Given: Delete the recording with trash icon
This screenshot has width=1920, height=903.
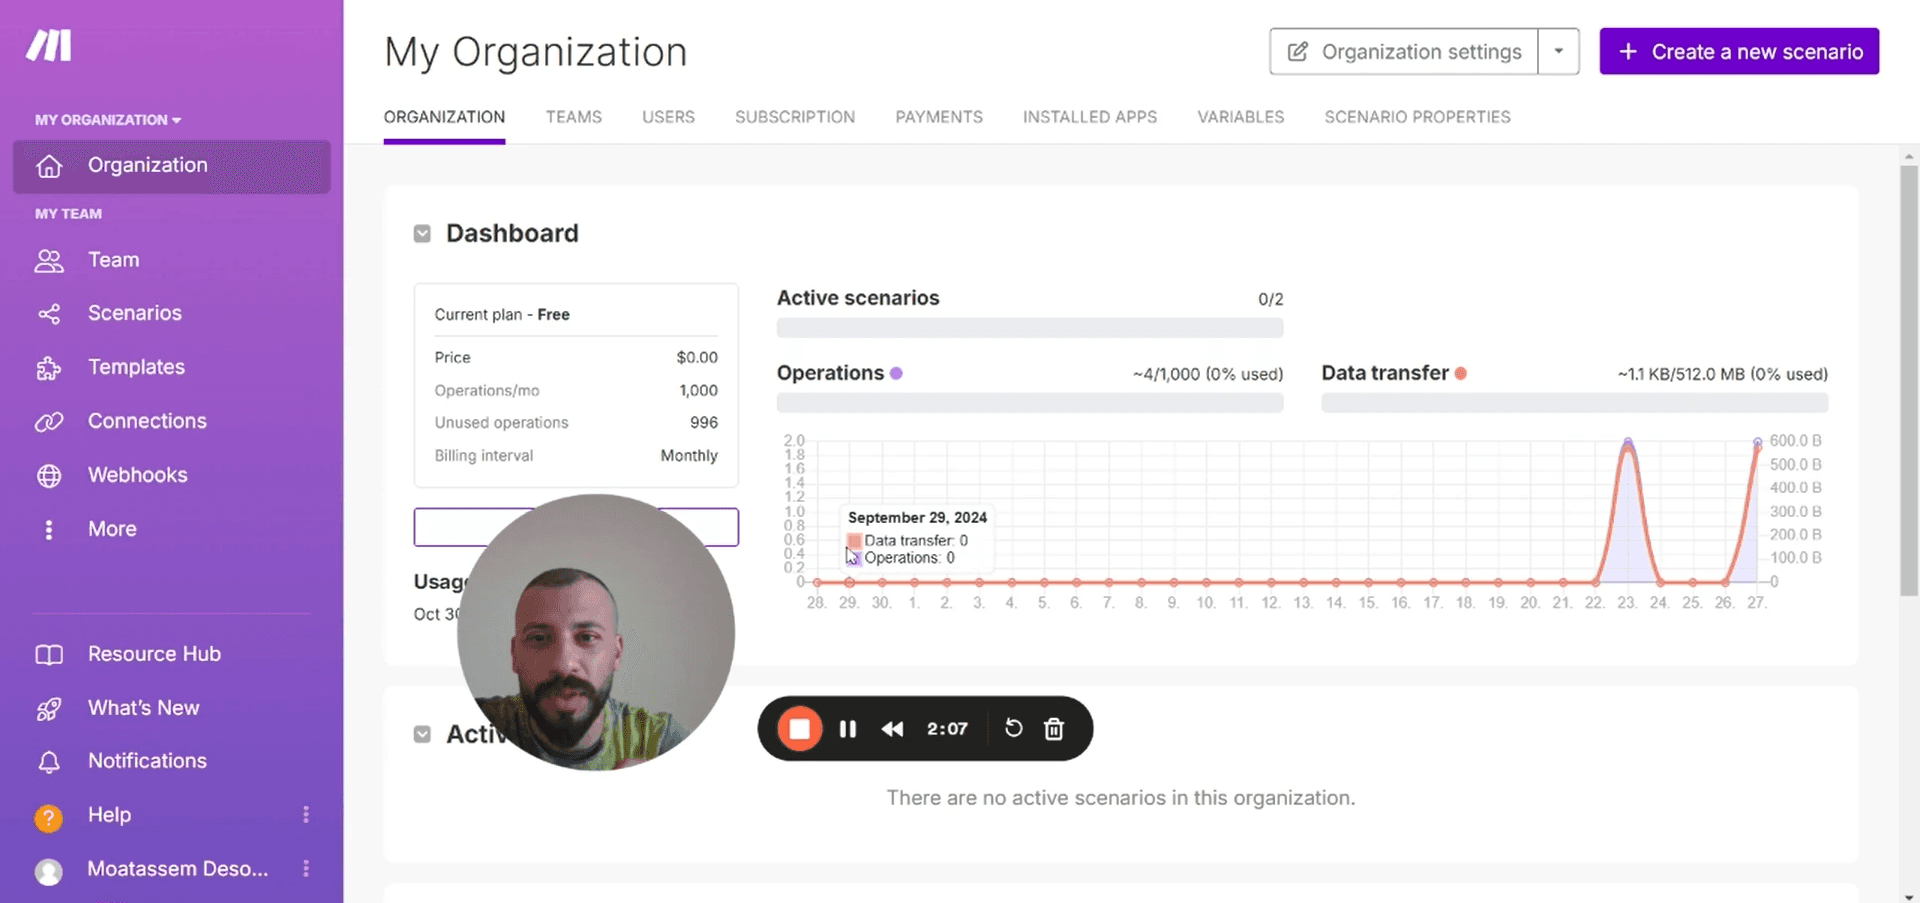Looking at the screenshot, I should pyautogui.click(x=1054, y=729).
